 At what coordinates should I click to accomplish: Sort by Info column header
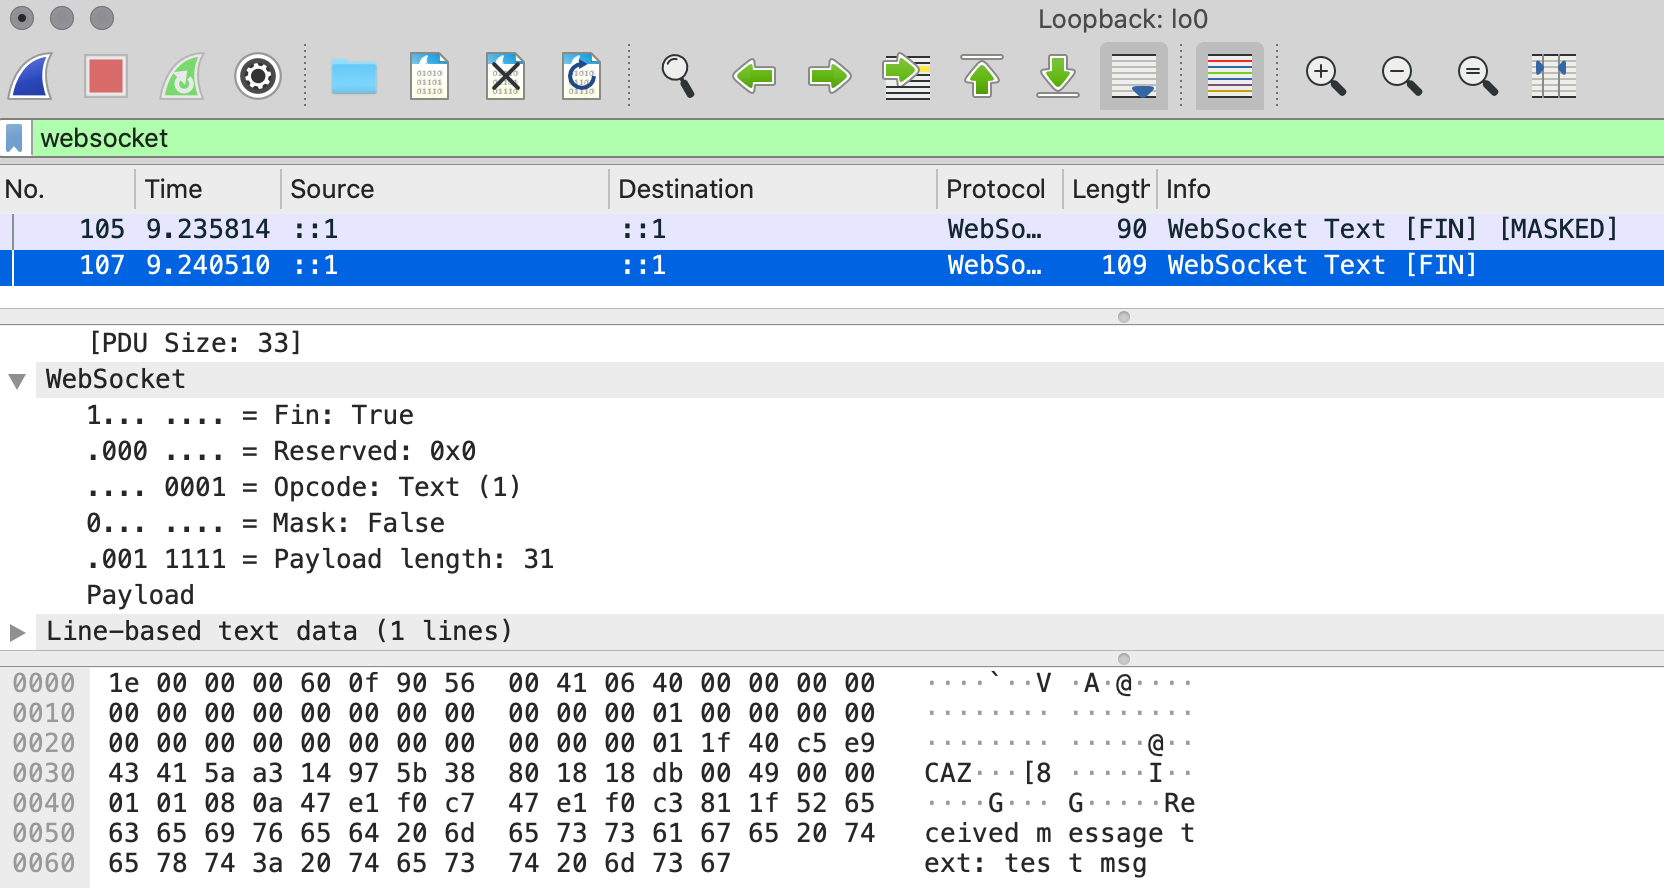pos(1411,189)
